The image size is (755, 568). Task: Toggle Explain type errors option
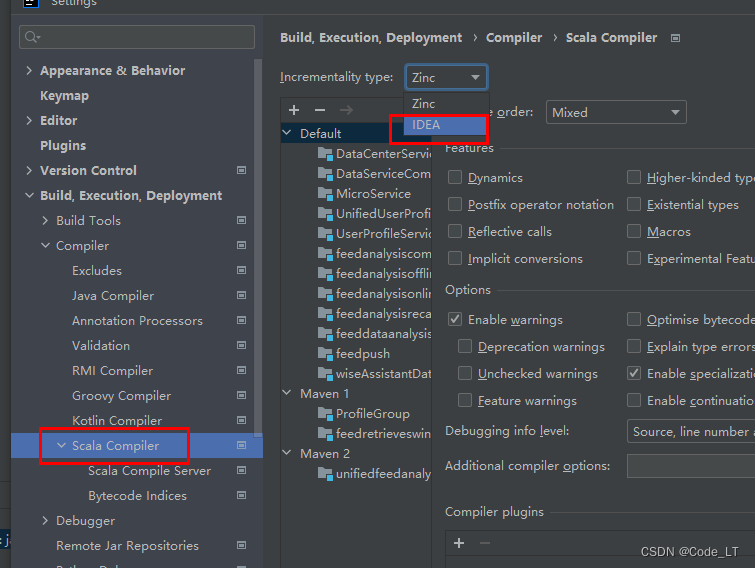click(x=634, y=347)
